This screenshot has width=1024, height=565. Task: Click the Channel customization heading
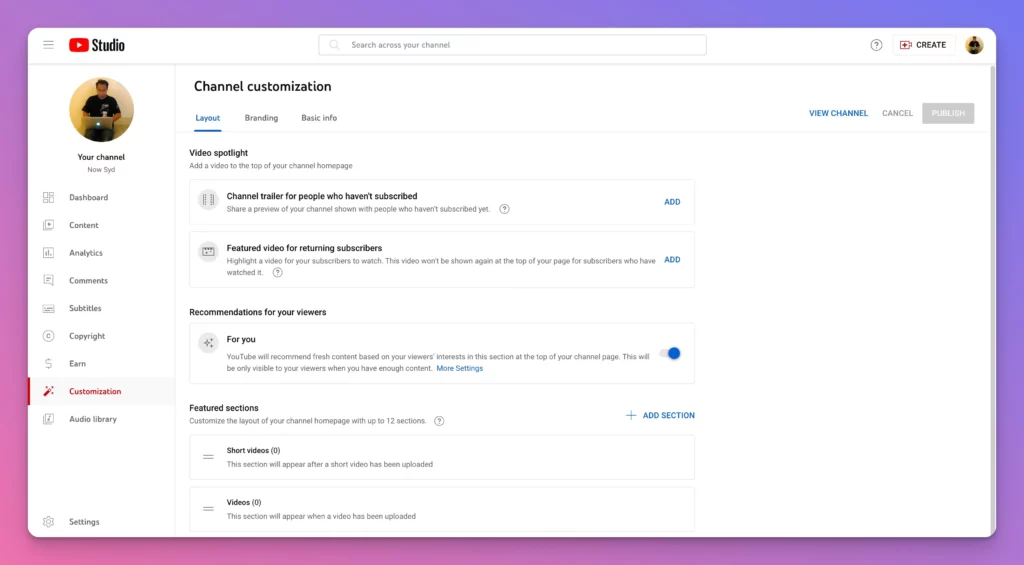coord(263,86)
